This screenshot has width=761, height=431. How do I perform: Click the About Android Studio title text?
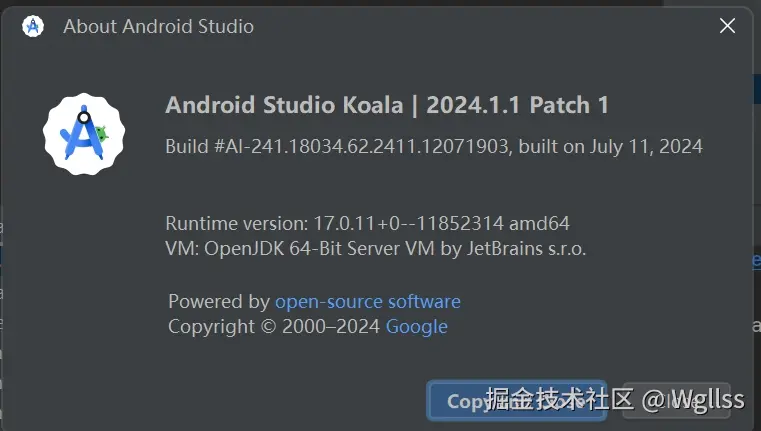158,27
